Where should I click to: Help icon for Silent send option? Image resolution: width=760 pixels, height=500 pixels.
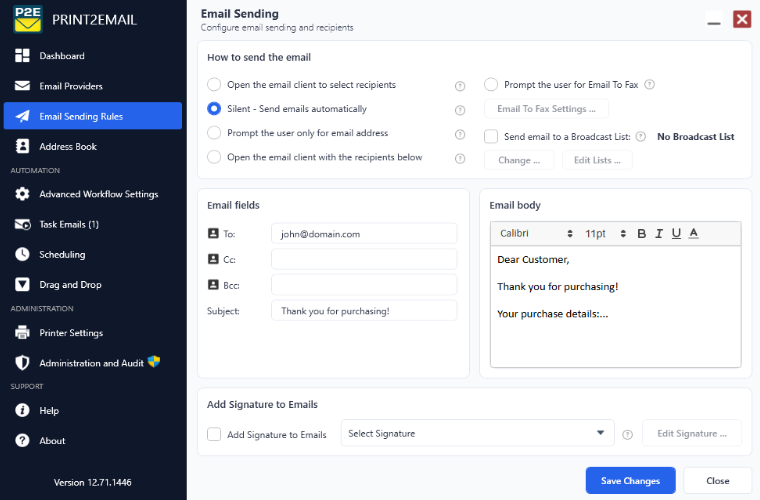point(460,110)
